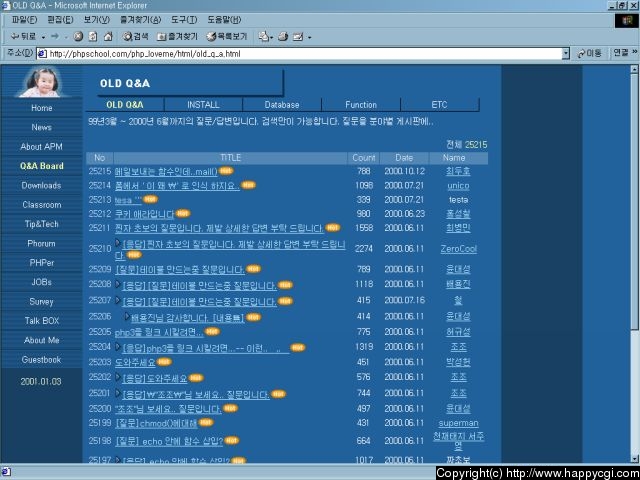This screenshot has height=480, width=640.
Task: Open the 편집(E) menu
Action: (60, 20)
